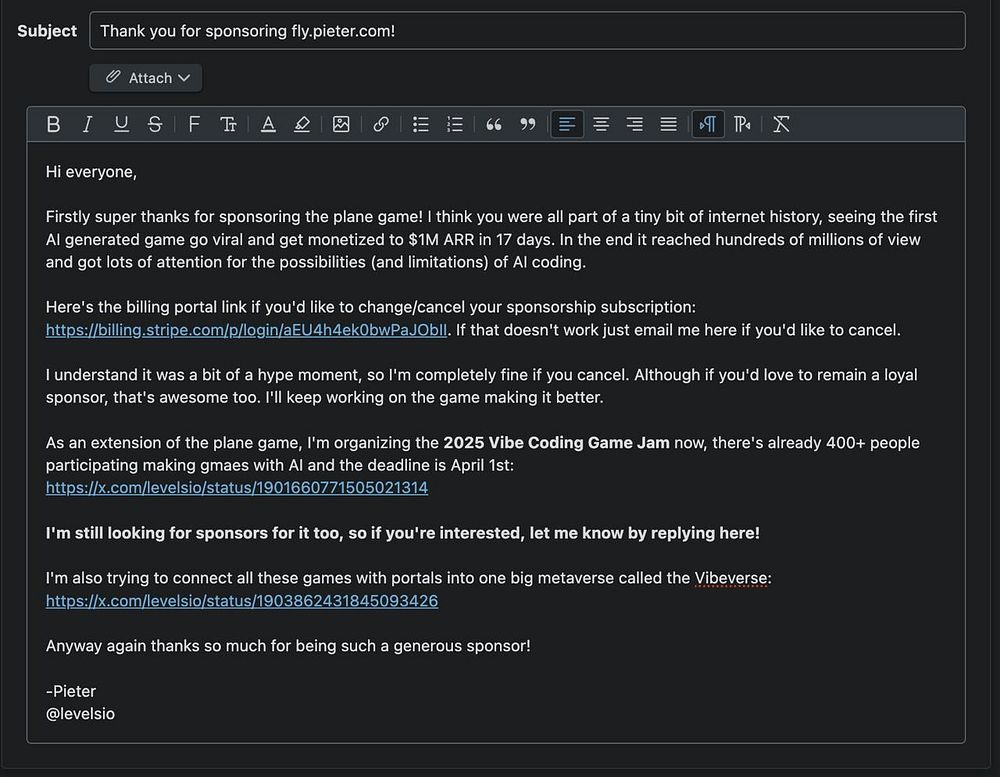Toggle italic formatting
The image size is (1000, 777).
coord(87,124)
